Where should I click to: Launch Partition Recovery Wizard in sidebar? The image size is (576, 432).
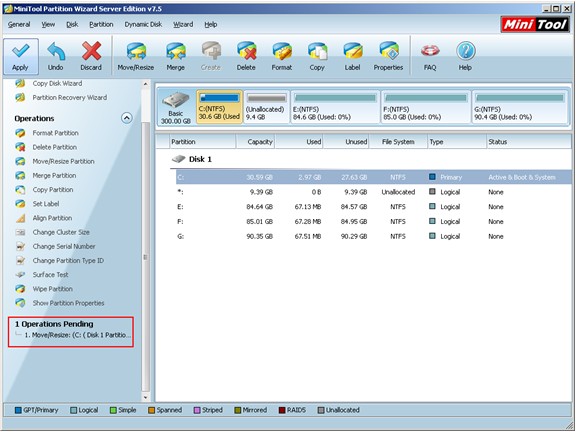pos(61,98)
